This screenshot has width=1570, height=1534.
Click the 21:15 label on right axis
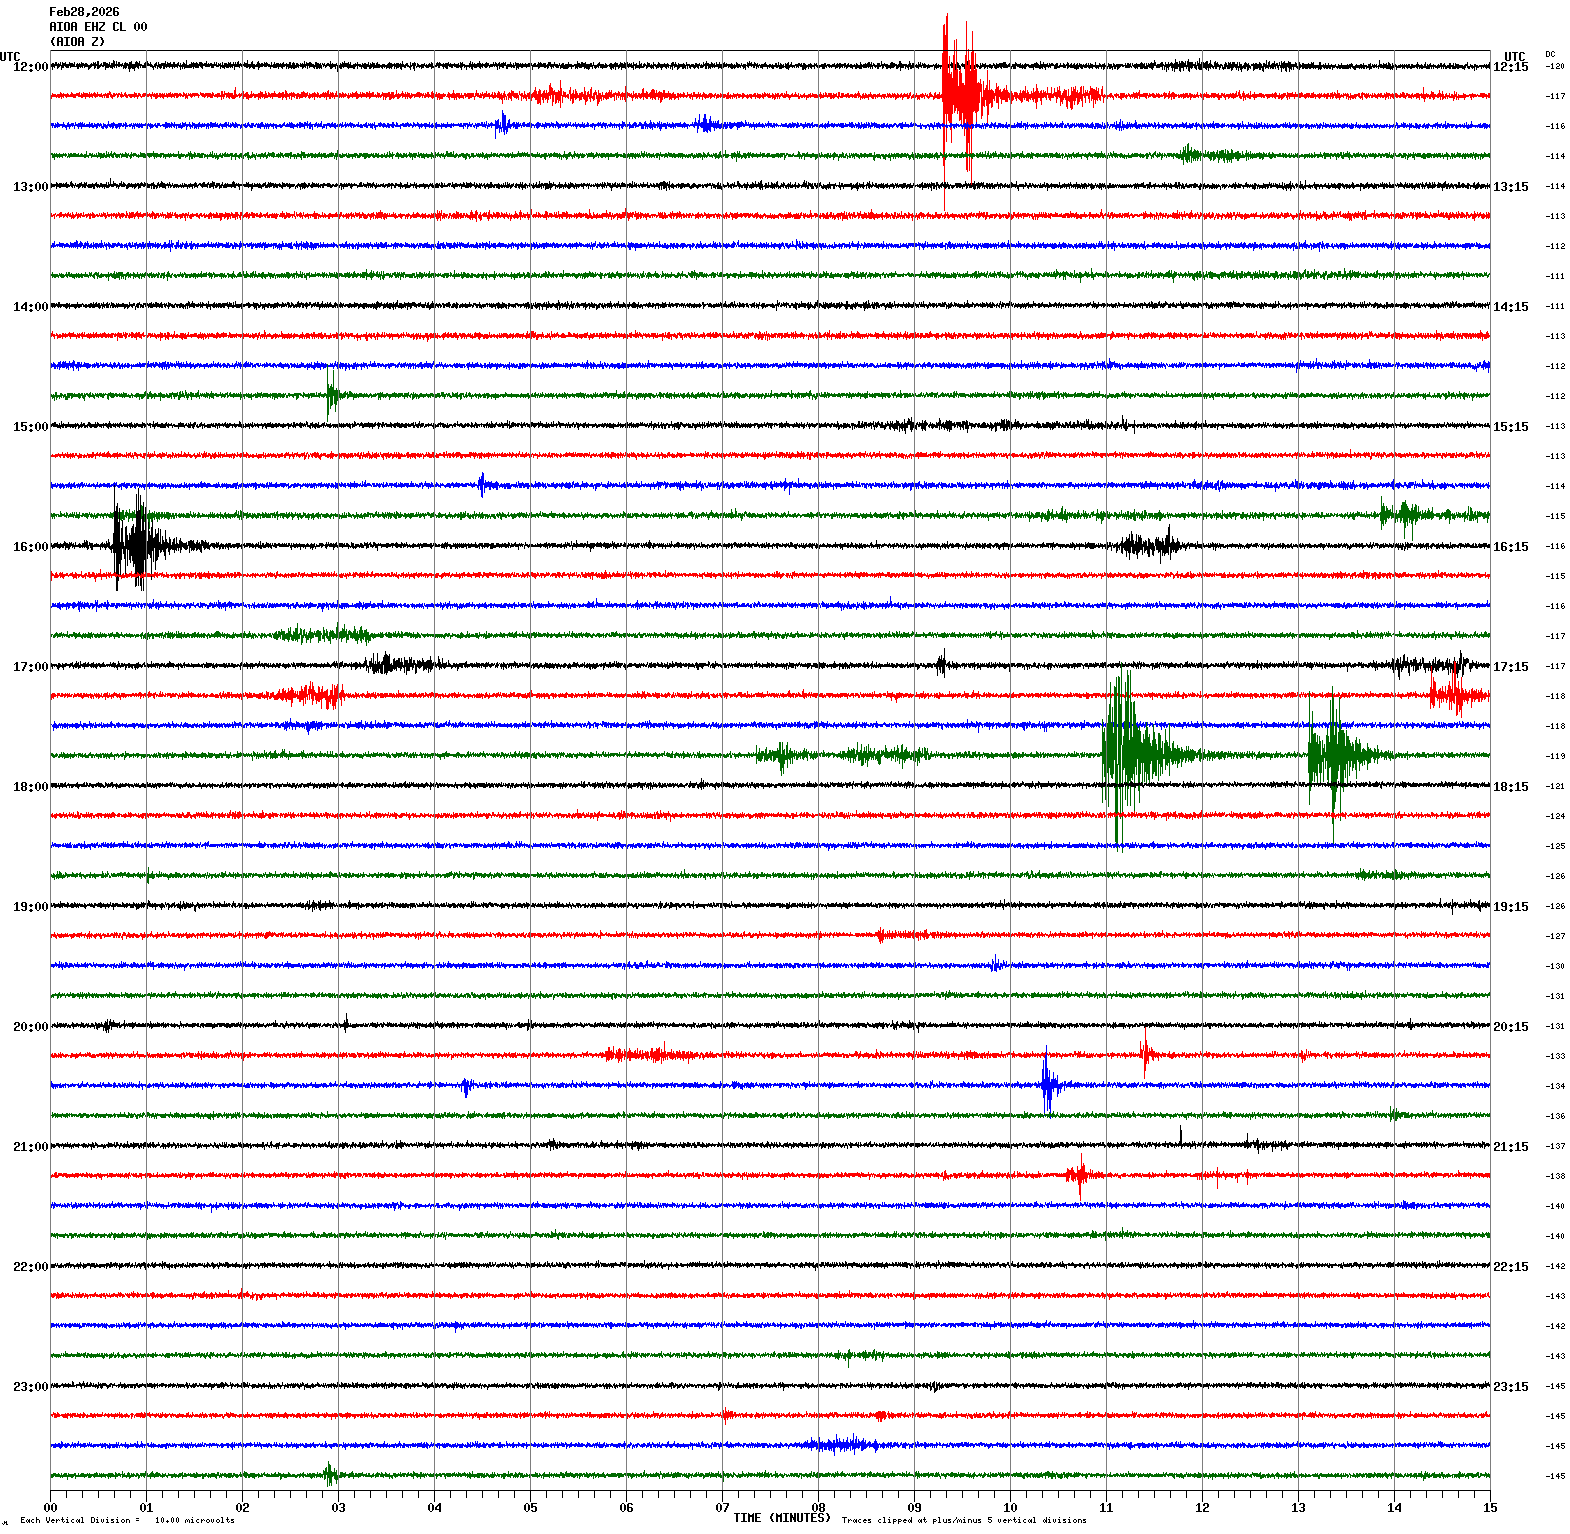click(1510, 1147)
